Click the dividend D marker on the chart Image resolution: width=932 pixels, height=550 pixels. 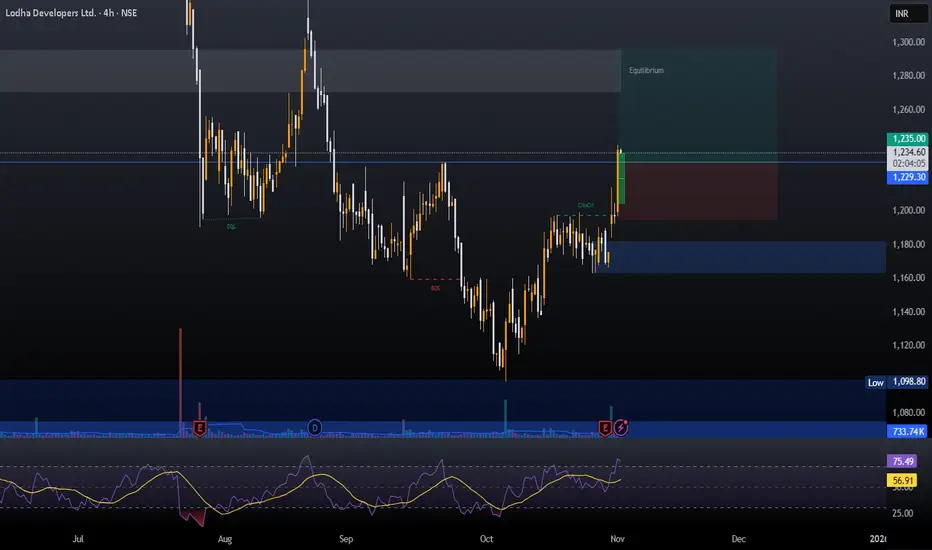(314, 428)
